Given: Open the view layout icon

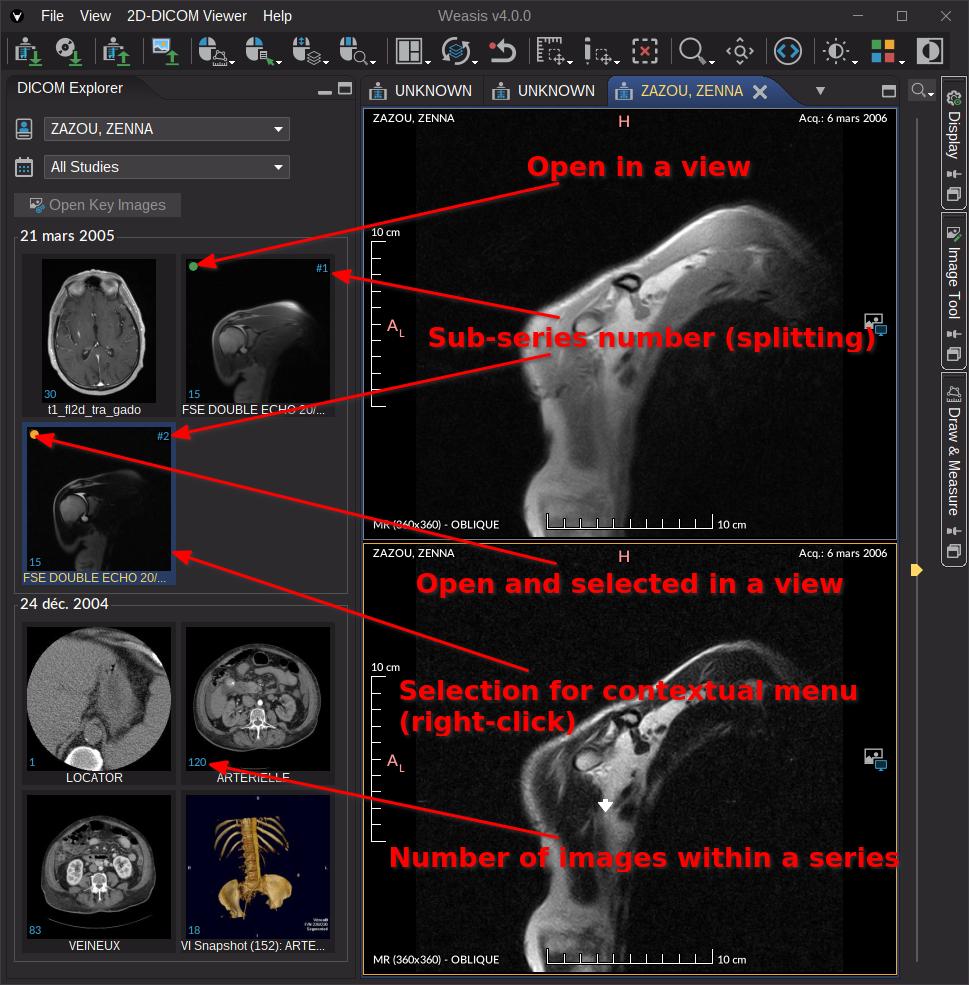Looking at the screenshot, I should (409, 51).
